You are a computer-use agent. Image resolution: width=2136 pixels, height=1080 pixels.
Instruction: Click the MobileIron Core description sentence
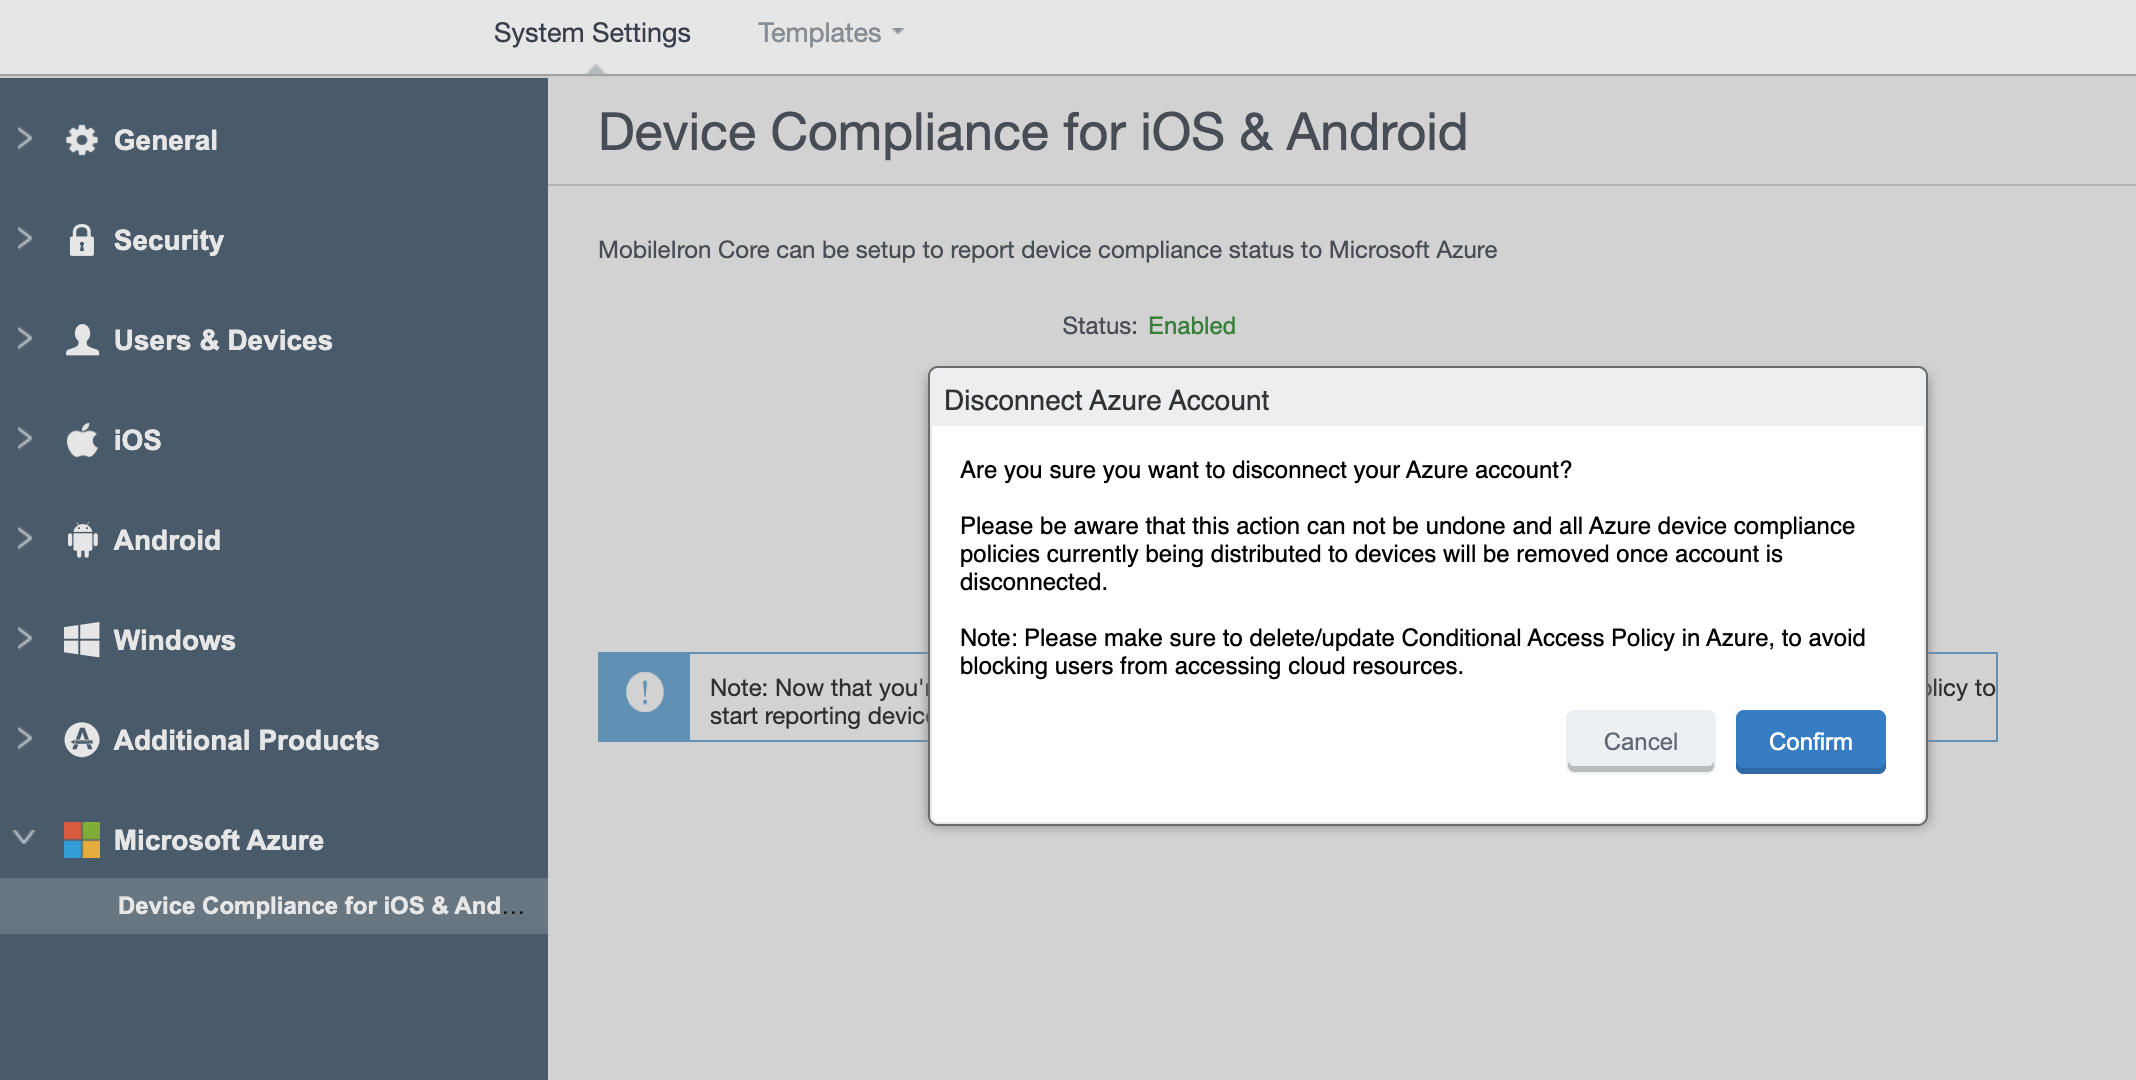pos(1047,250)
